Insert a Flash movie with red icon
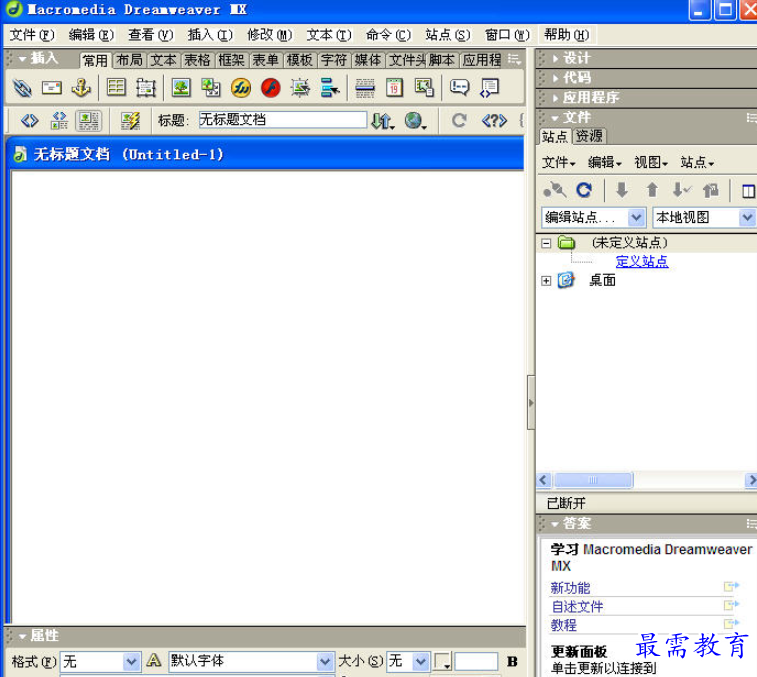This screenshot has height=677, width=757. coord(270,88)
